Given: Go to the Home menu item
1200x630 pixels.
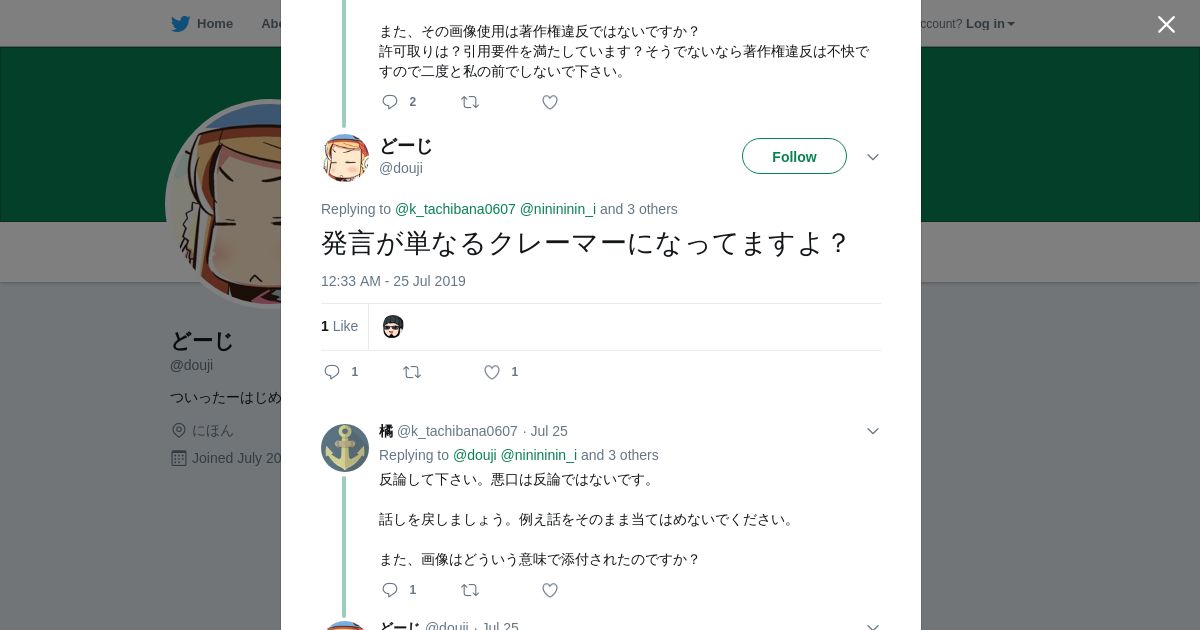Looking at the screenshot, I should click(214, 24).
